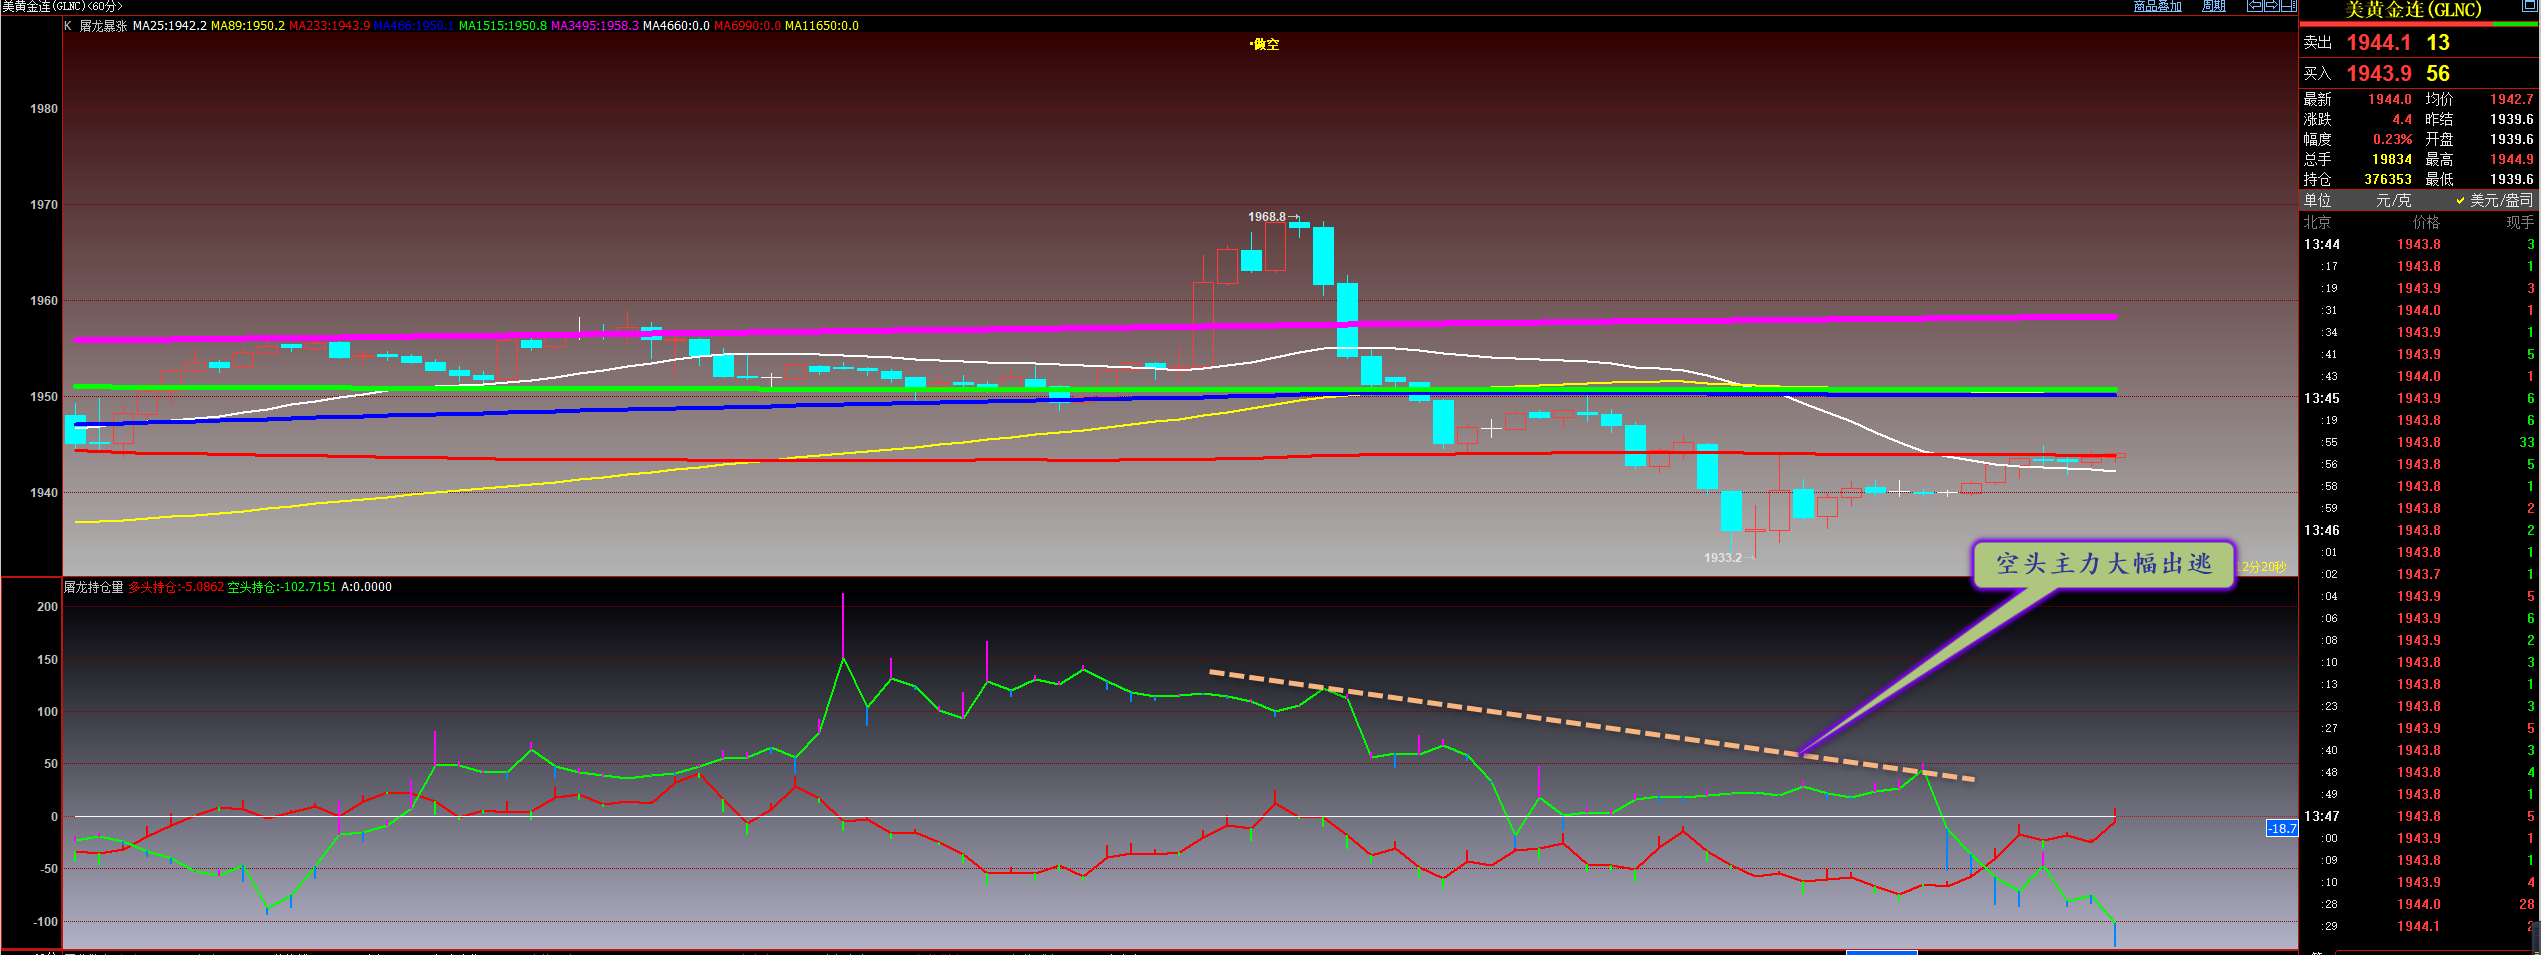2541x955 pixels.
Task: Click the 卖出 ask price 1944.1
Action: [x=2378, y=43]
